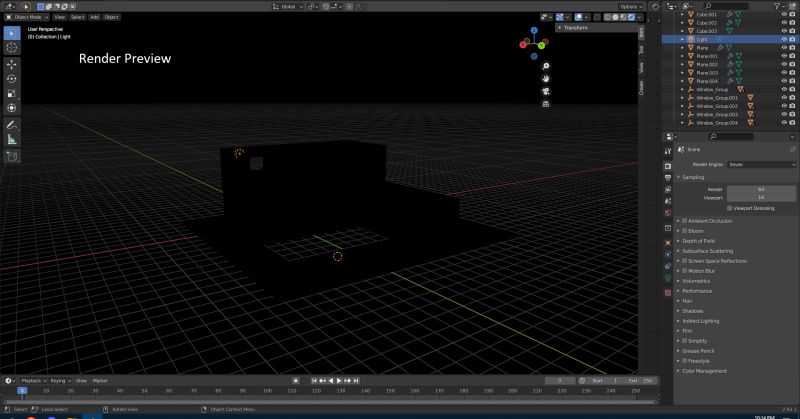
Task: Open the Object Mode dropdown
Action: tap(27, 17)
